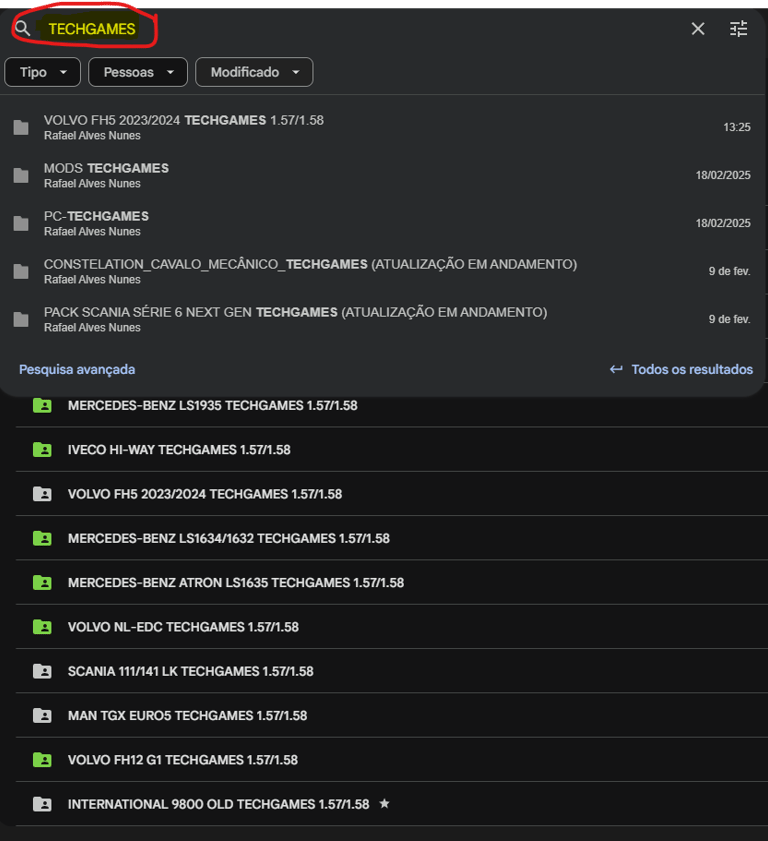Click 18/02/2025 date on MODS TECHGAMES
The height and width of the screenshot is (841, 768).
pyautogui.click(x=723, y=175)
